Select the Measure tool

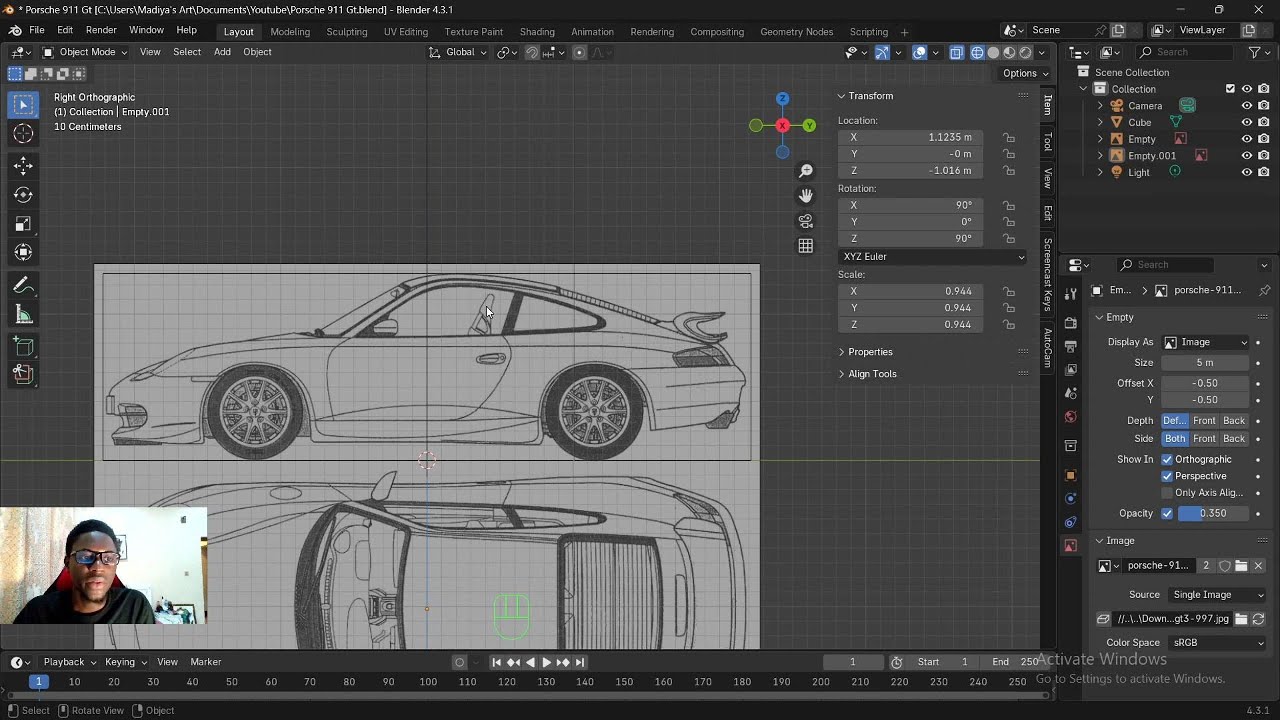(x=23, y=316)
